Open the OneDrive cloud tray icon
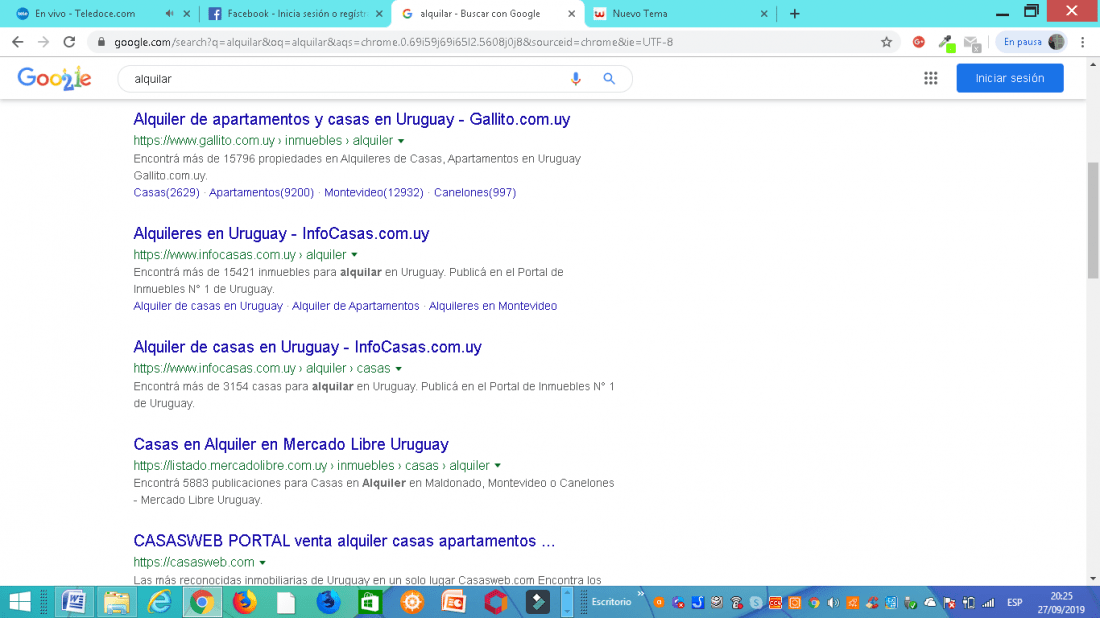 click(930, 603)
